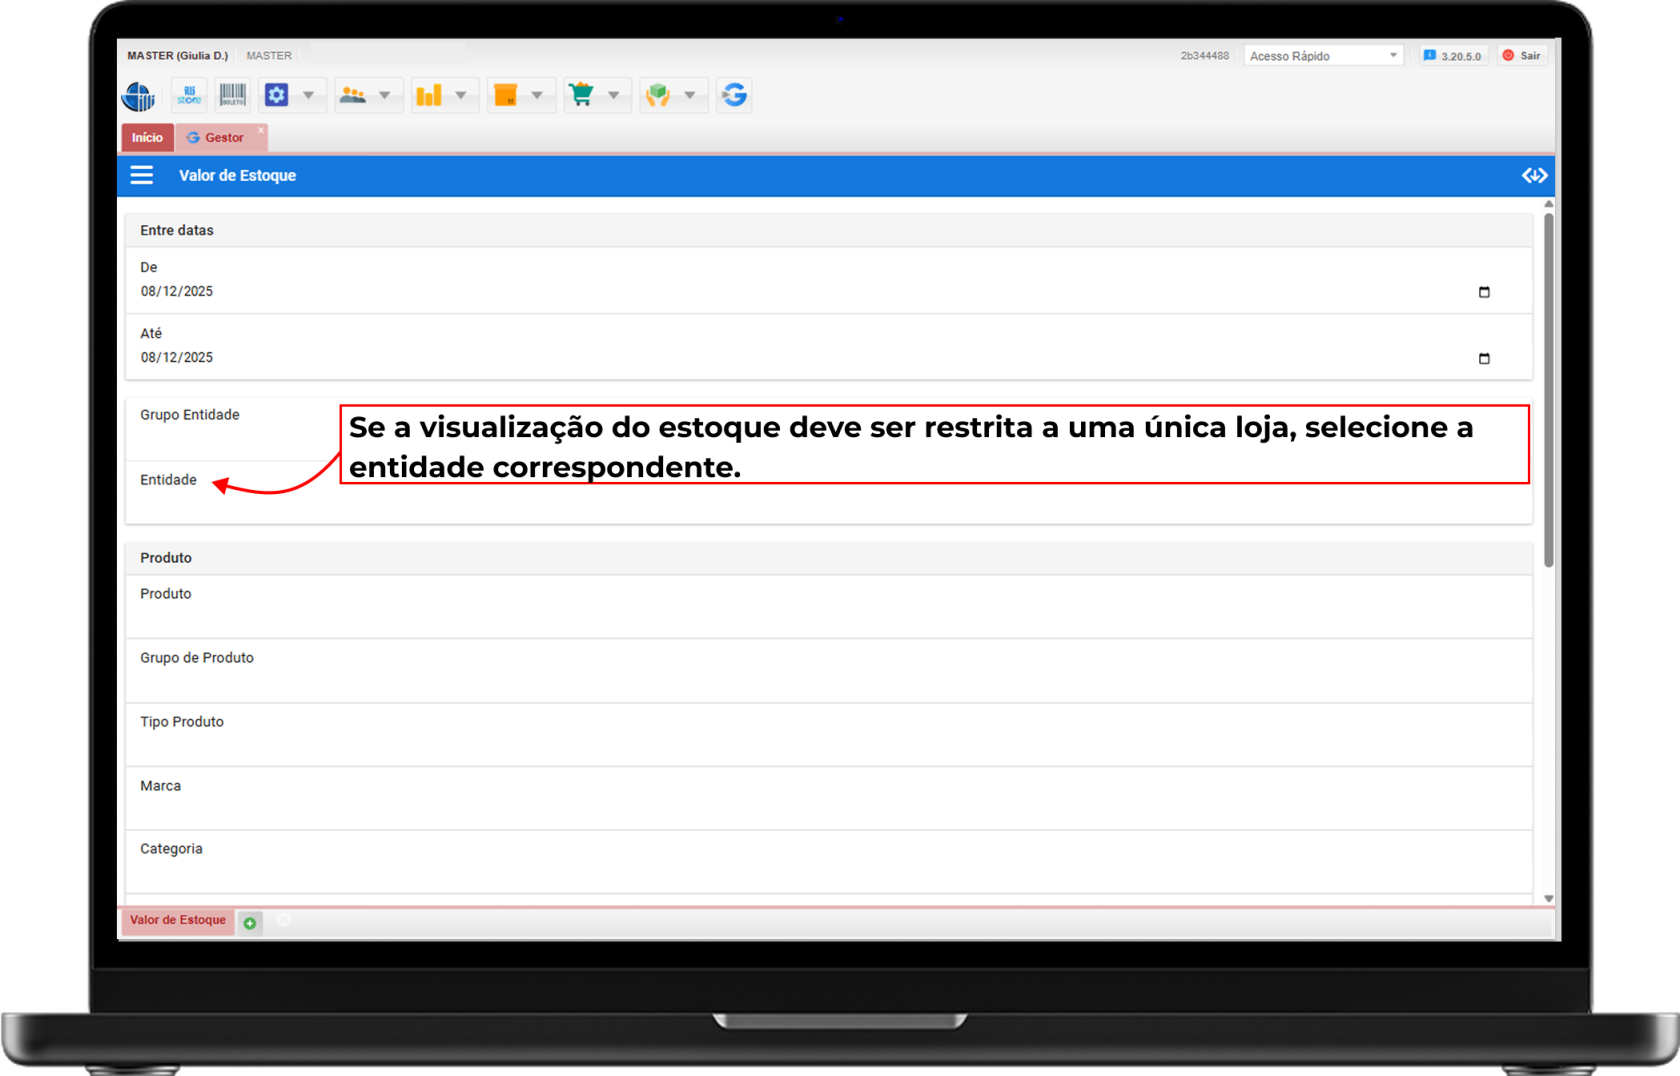Click the shopping cart icon
Image resolution: width=1680 pixels, height=1076 pixels.
[581, 95]
